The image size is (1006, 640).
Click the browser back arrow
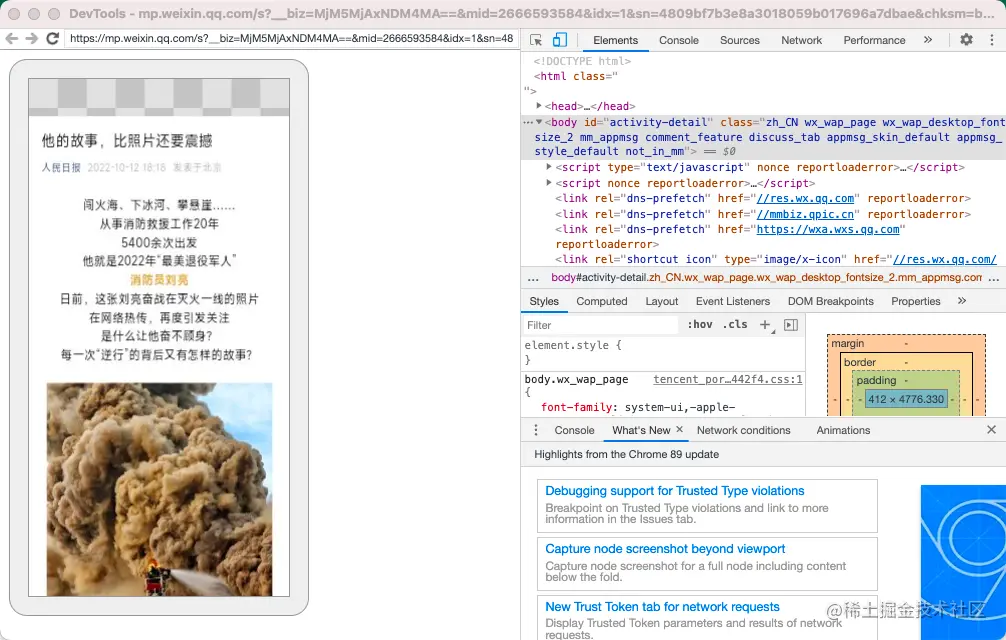coord(12,38)
